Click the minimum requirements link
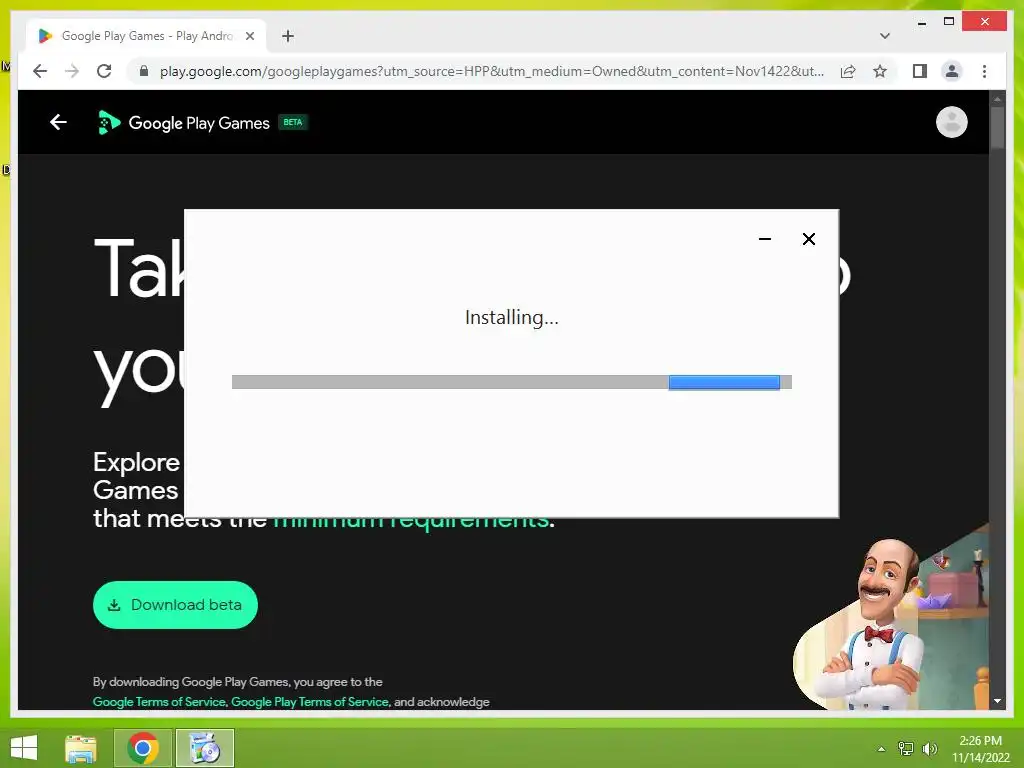This screenshot has height=768, width=1024. pos(411,524)
